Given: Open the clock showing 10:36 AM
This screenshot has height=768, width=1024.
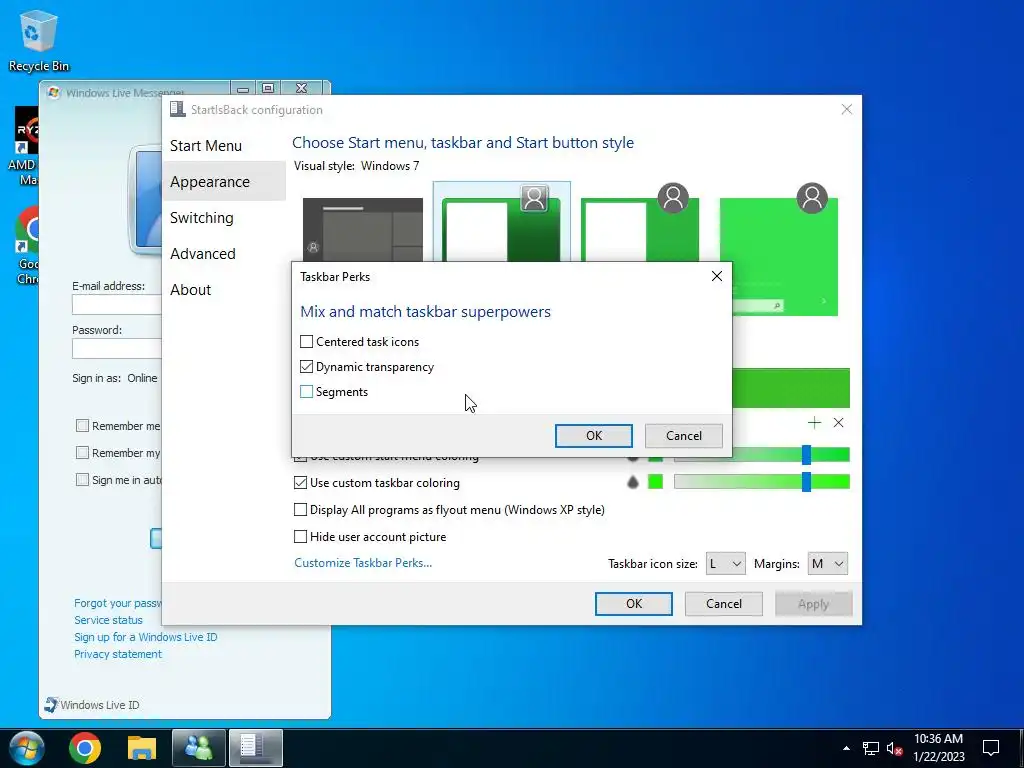Looking at the screenshot, I should (x=938, y=748).
